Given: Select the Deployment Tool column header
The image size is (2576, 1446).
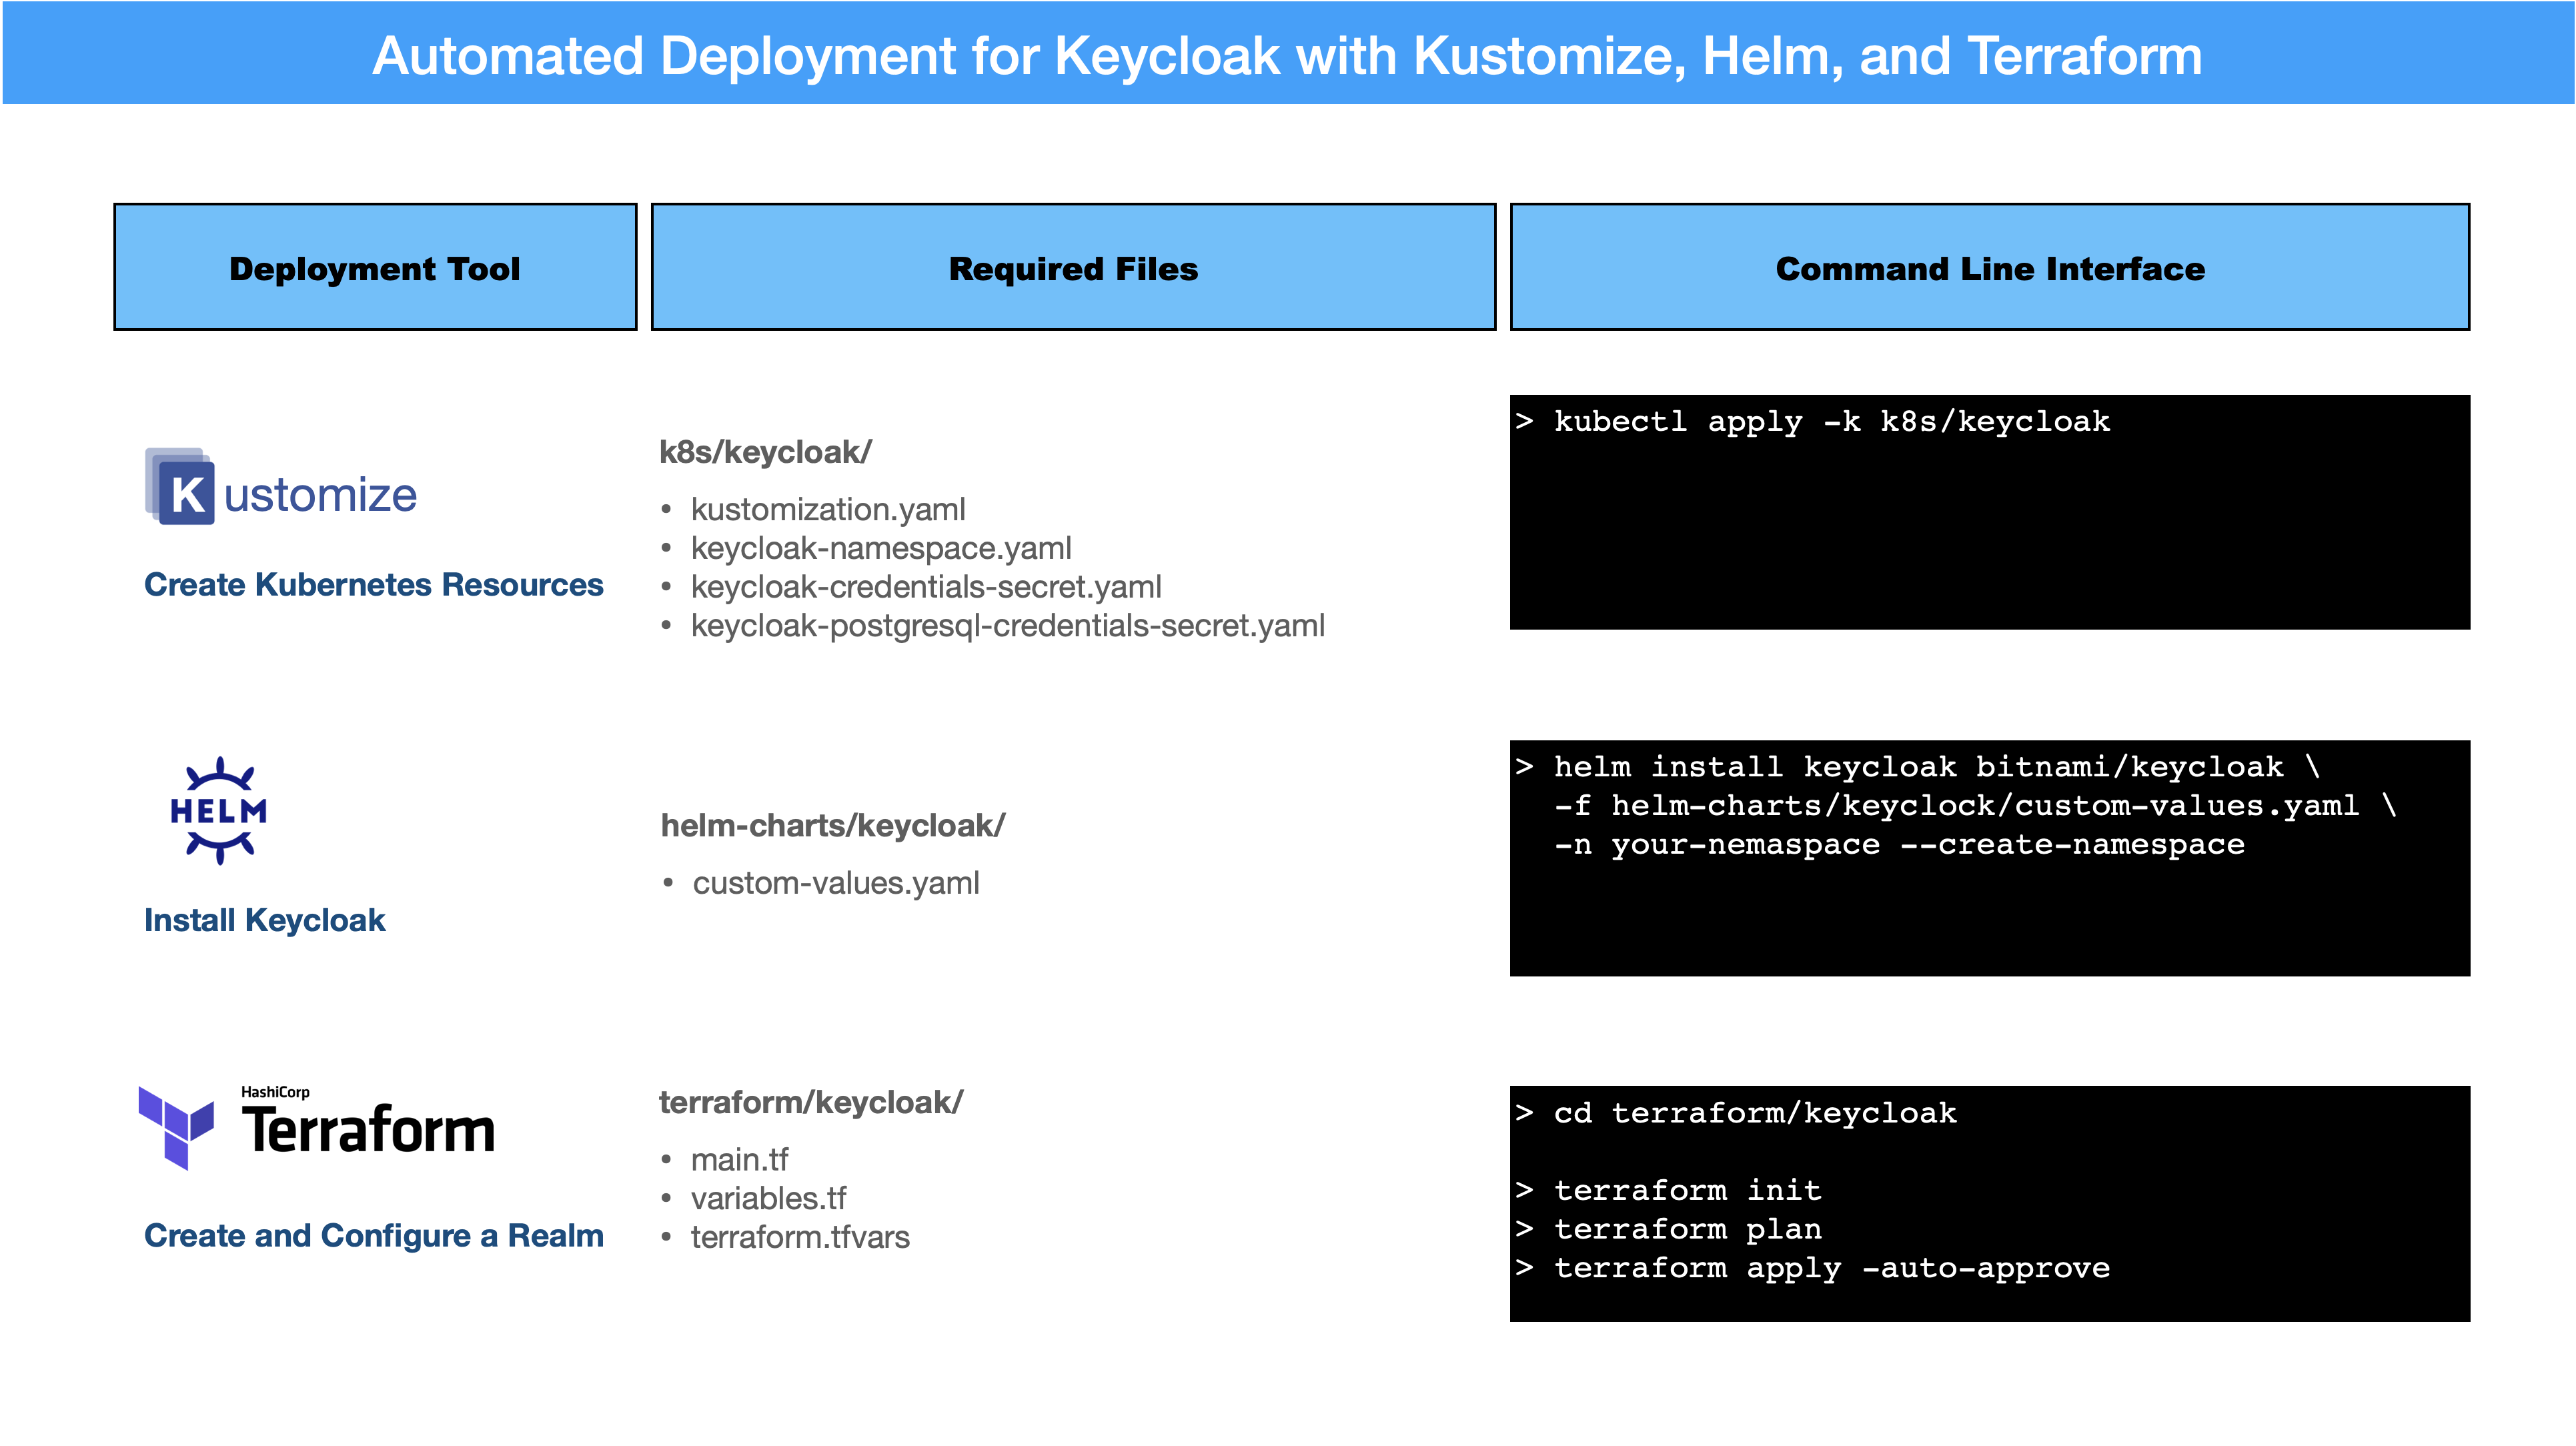Looking at the screenshot, I should (375, 267).
